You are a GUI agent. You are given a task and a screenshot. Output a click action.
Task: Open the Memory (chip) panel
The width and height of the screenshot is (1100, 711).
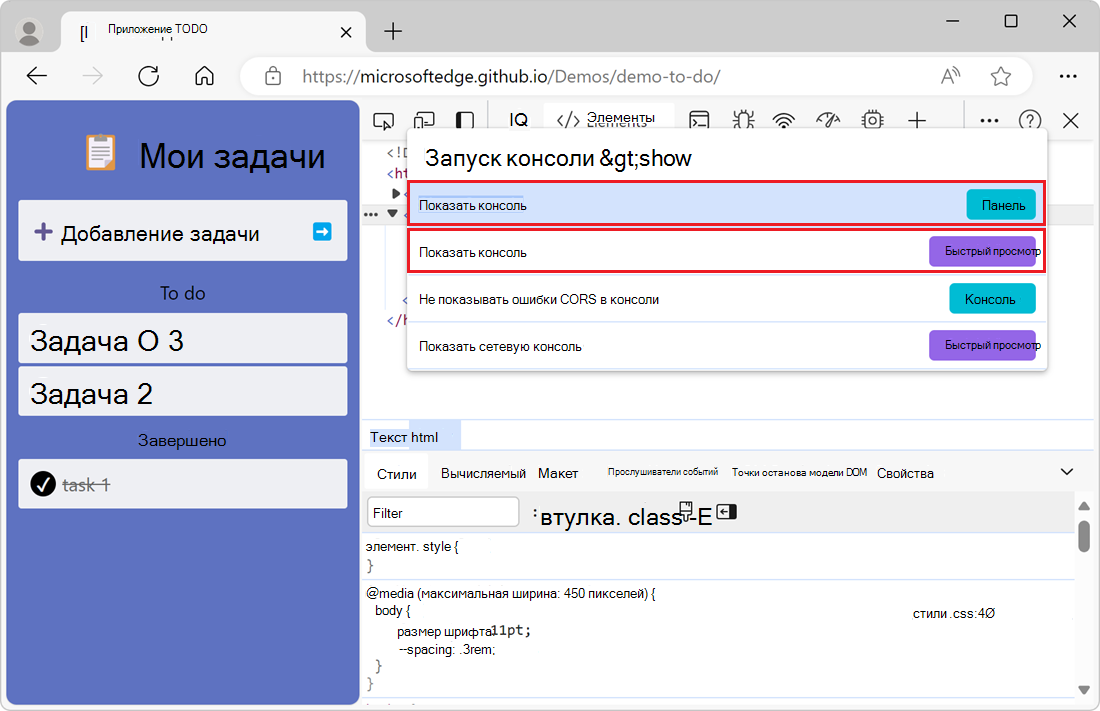point(871,120)
